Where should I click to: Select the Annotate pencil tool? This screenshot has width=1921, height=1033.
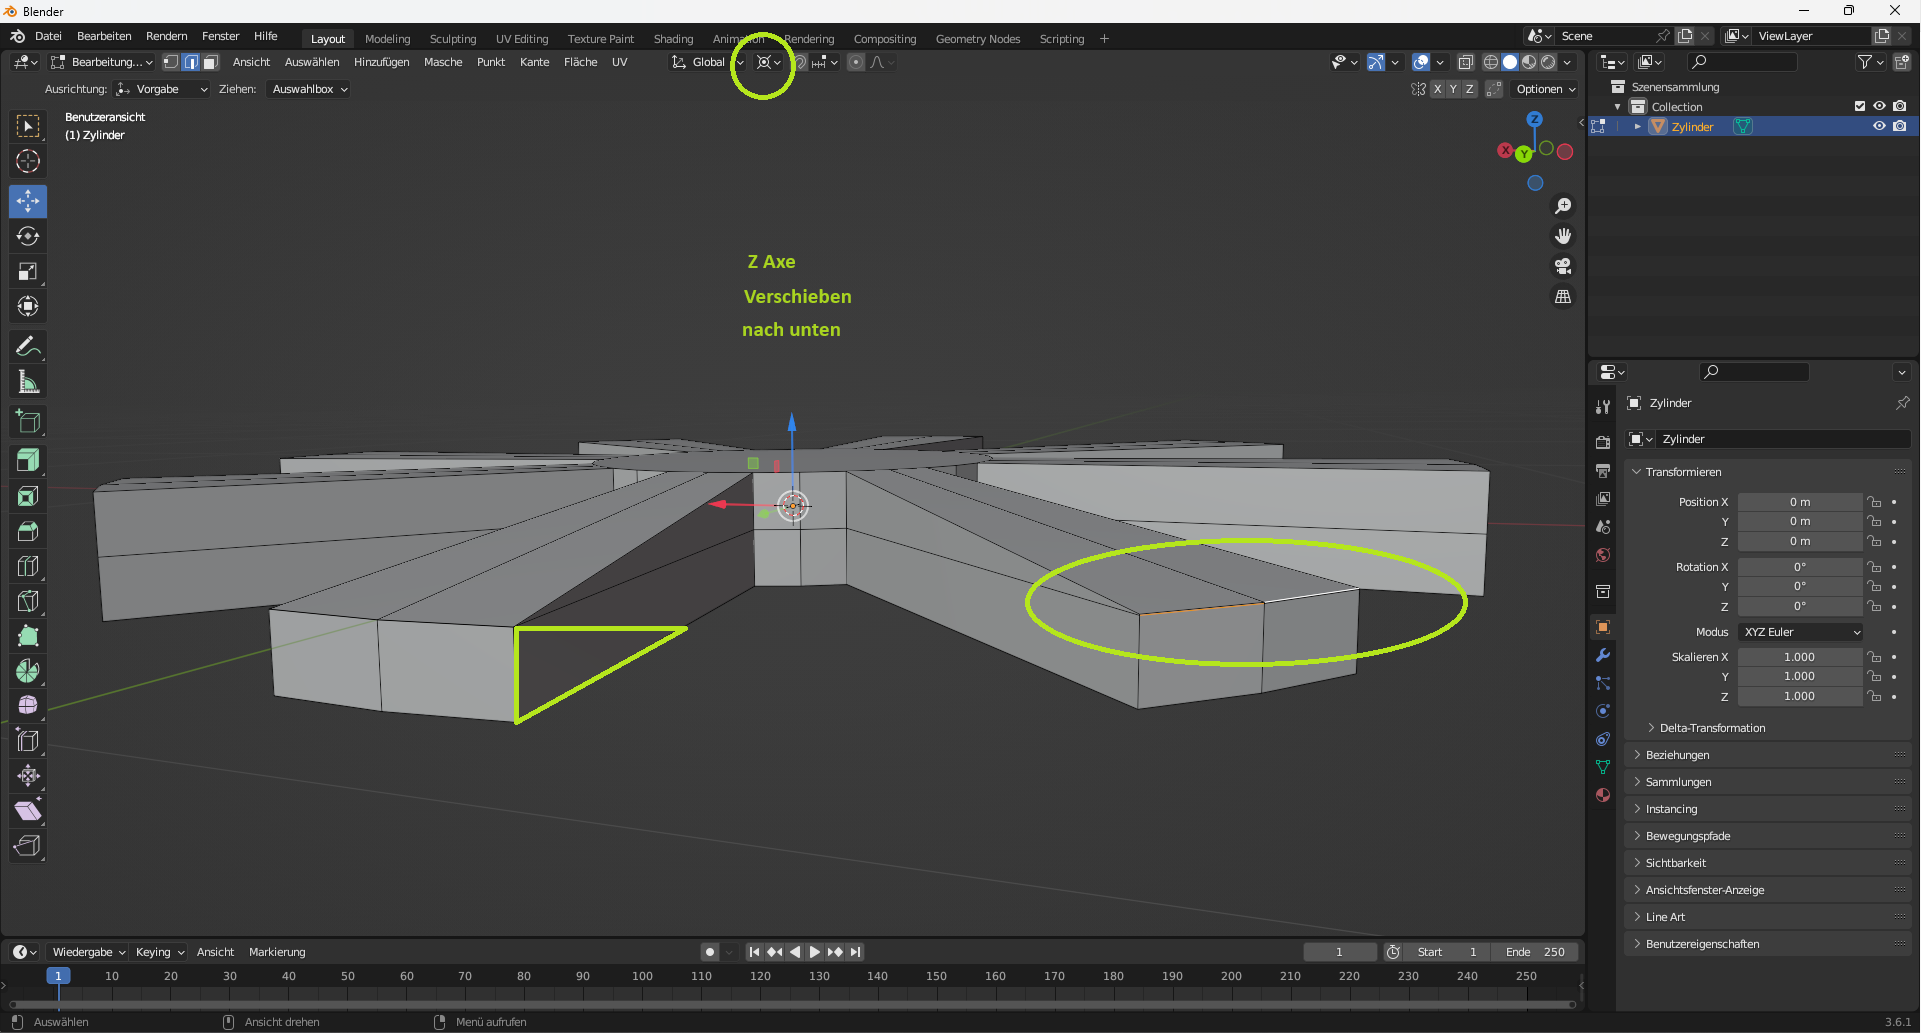pos(28,346)
